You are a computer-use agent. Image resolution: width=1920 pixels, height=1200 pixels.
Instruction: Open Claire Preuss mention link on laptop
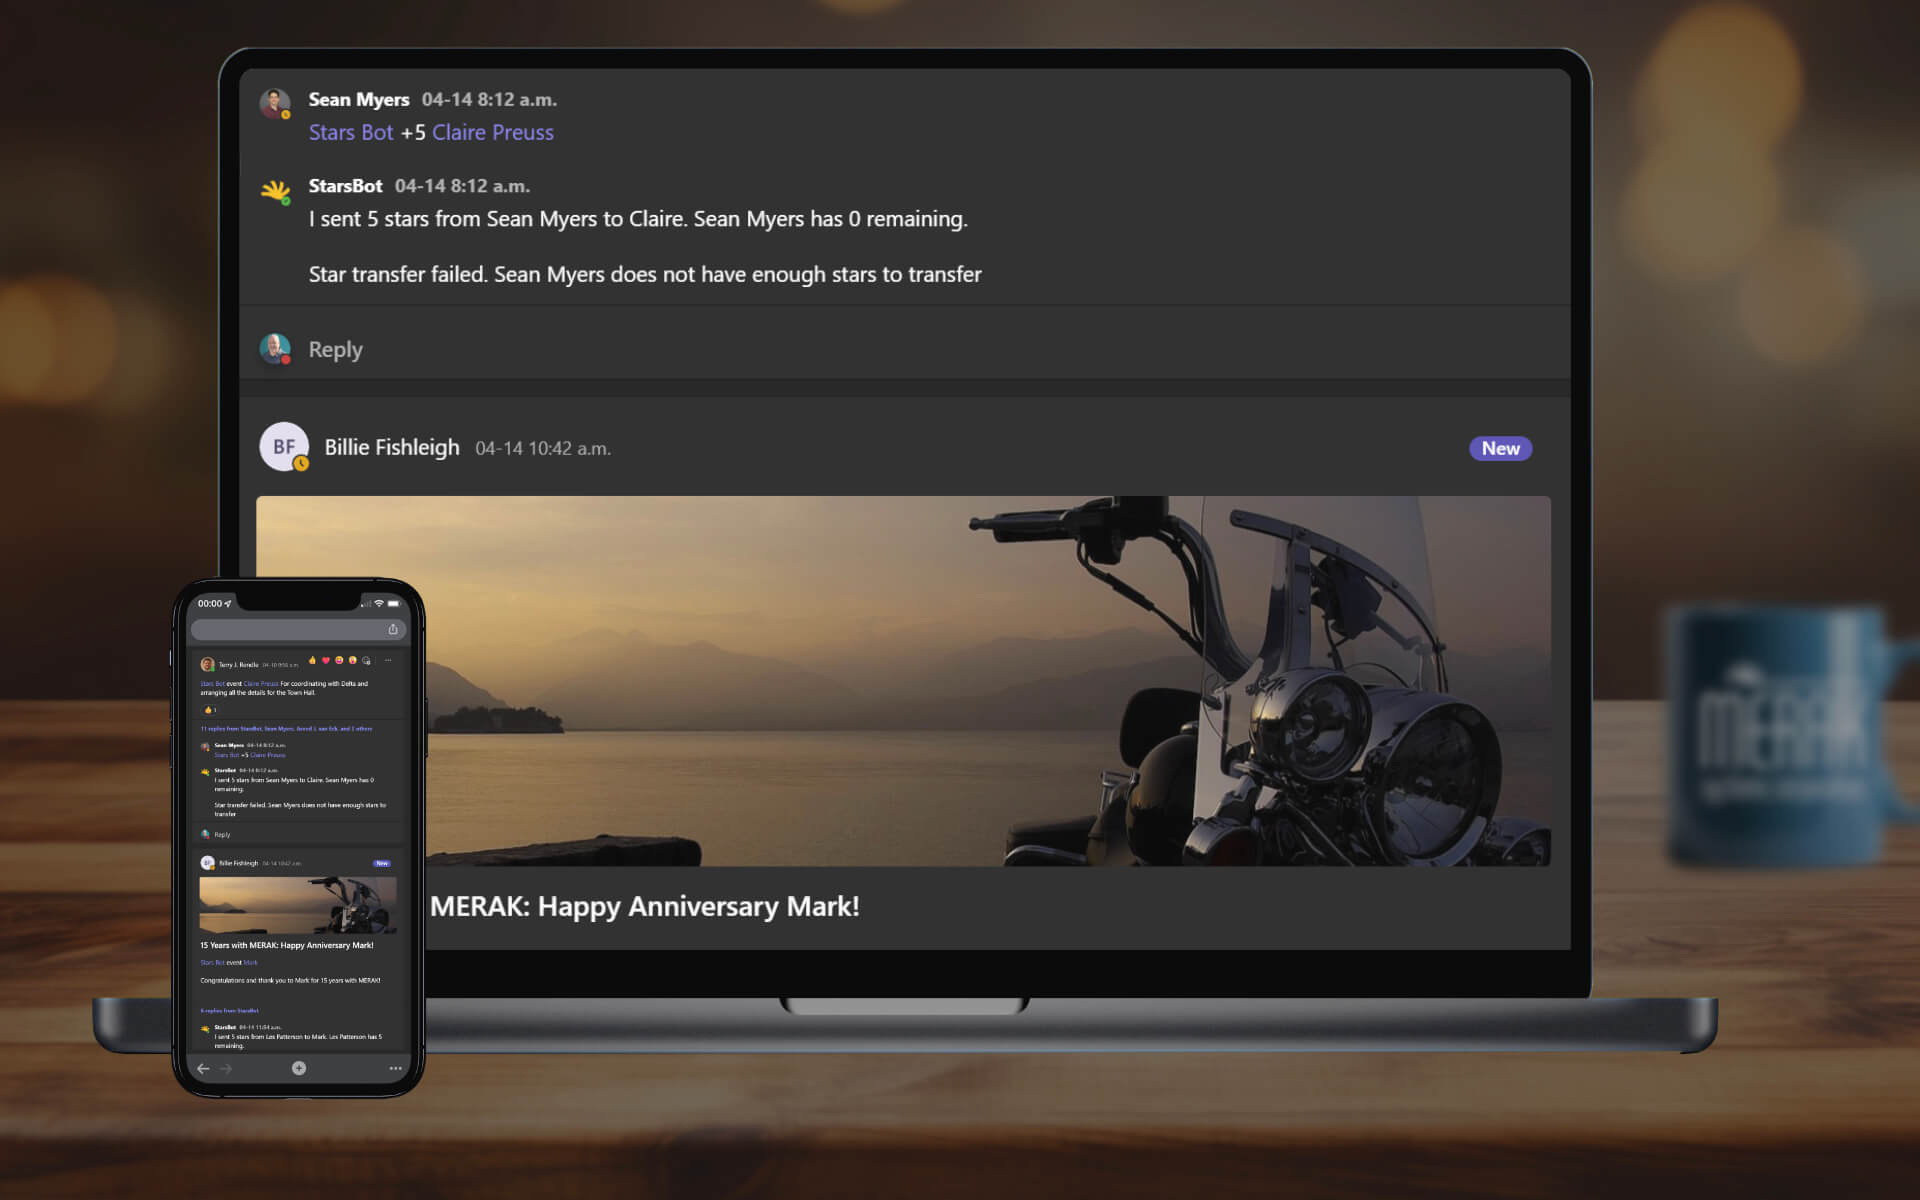click(492, 132)
